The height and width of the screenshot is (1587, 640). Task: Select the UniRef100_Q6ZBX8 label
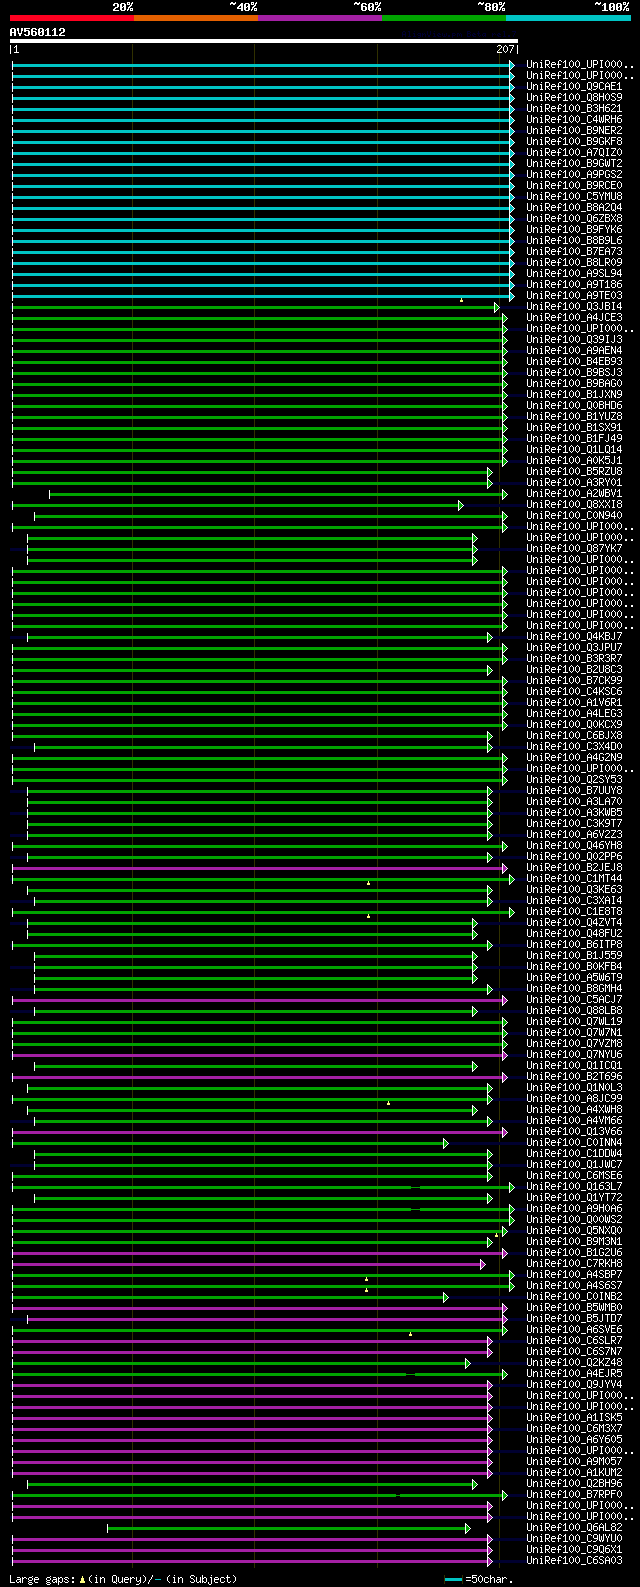pyautogui.click(x=574, y=219)
